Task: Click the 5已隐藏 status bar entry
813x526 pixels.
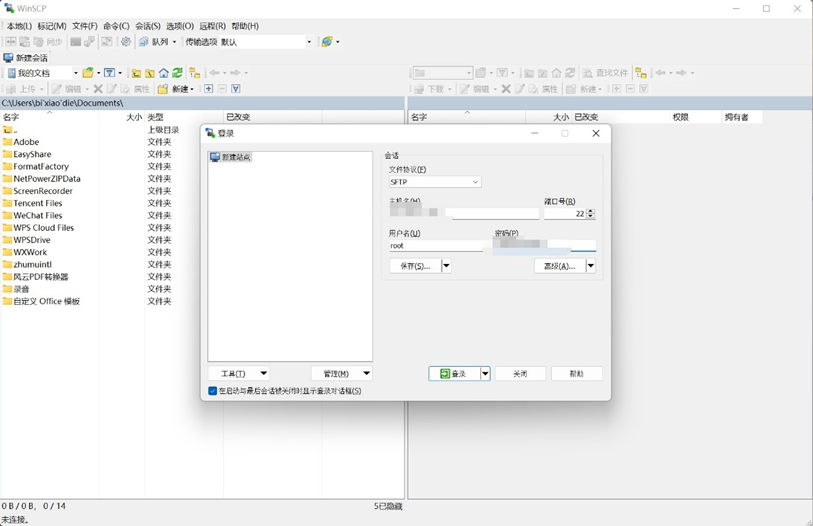Action: (x=388, y=506)
